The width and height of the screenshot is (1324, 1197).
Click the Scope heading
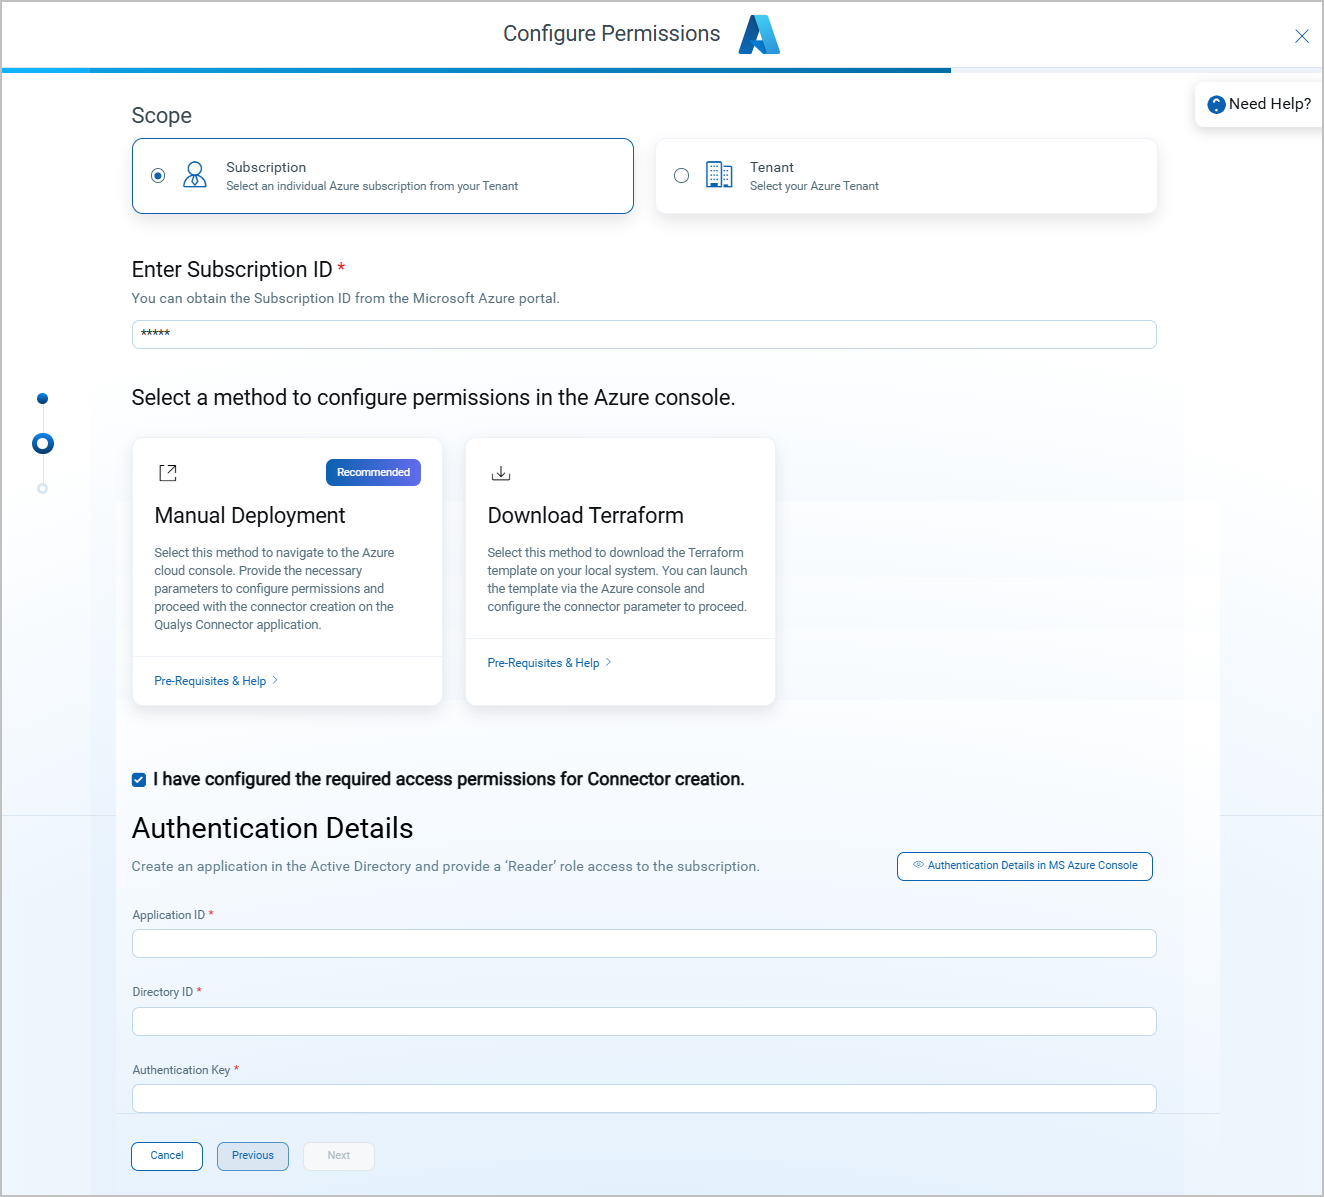[162, 116]
